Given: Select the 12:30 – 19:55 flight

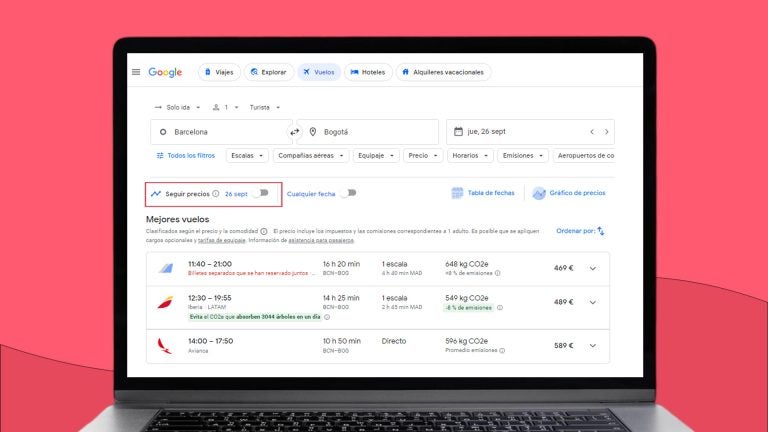Looking at the screenshot, I should click(378, 308).
